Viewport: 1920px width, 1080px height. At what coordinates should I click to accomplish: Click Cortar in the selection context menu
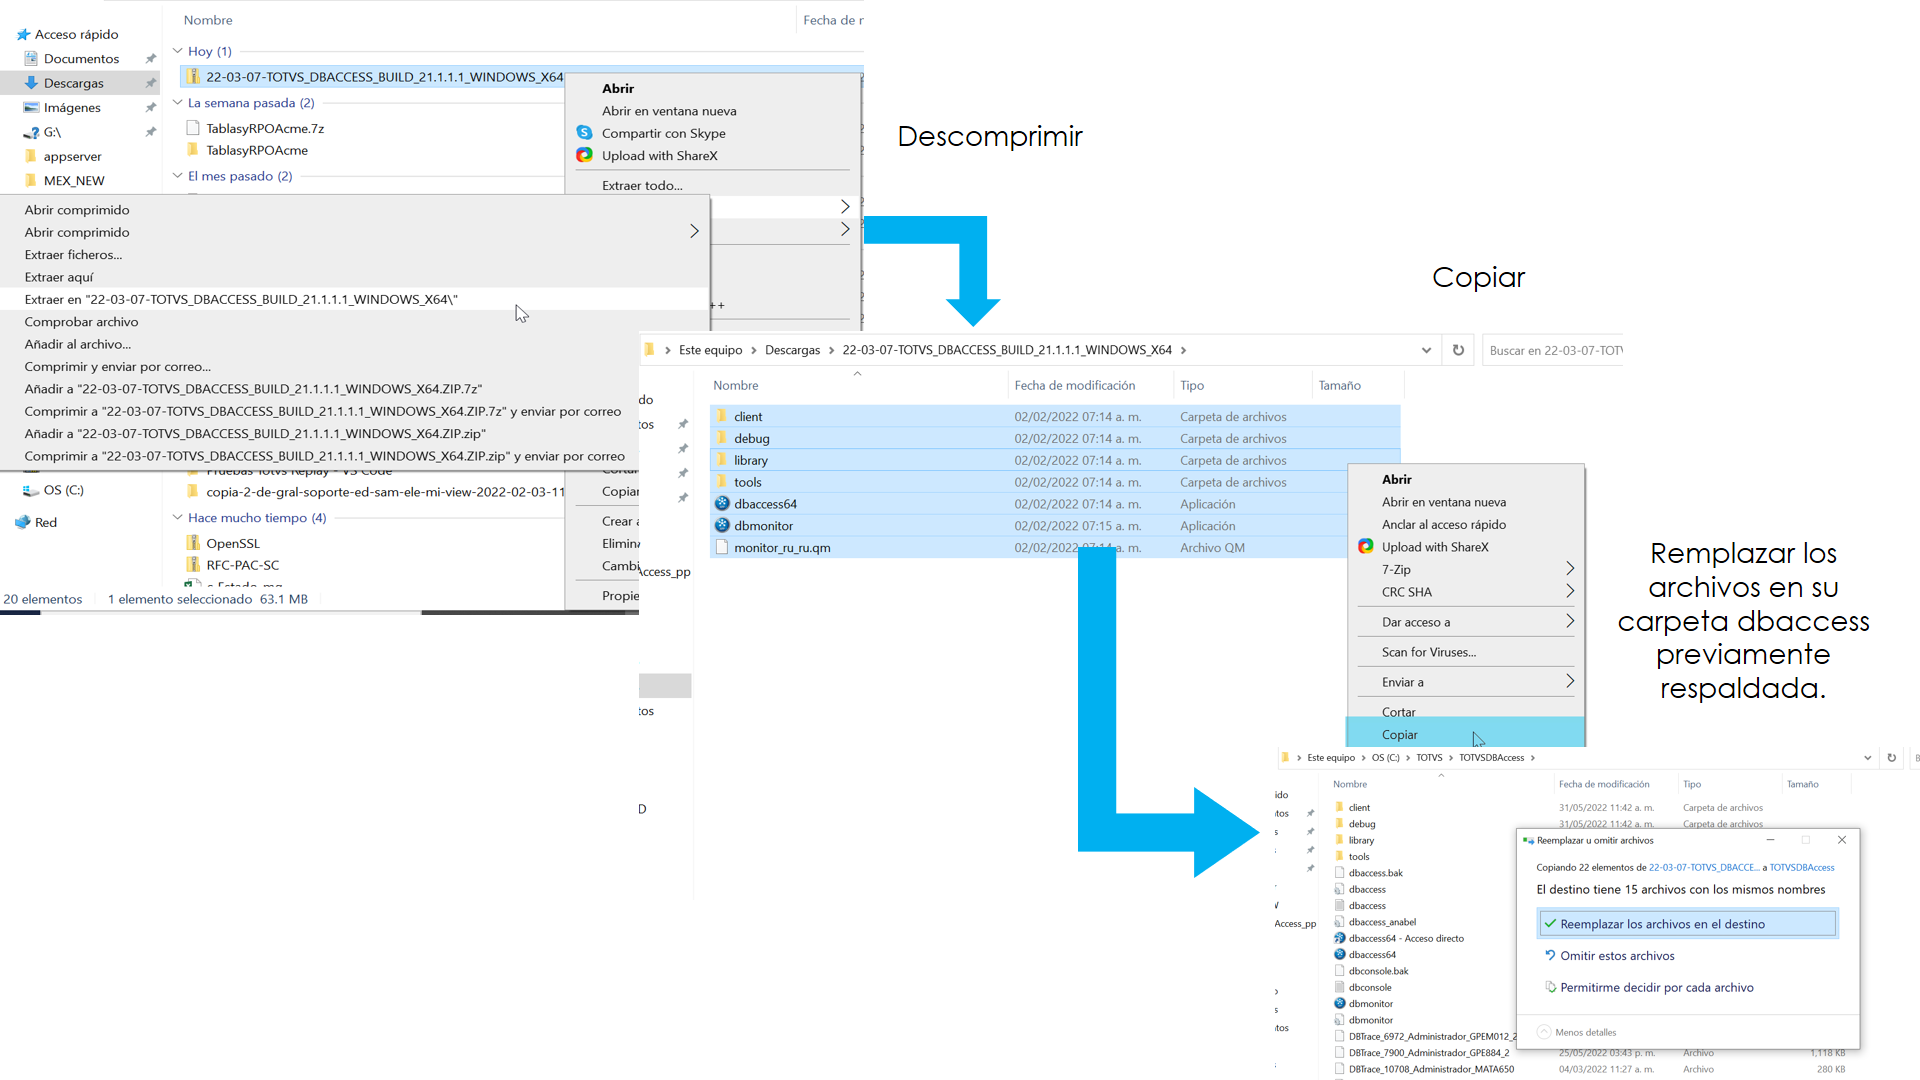[1398, 712]
